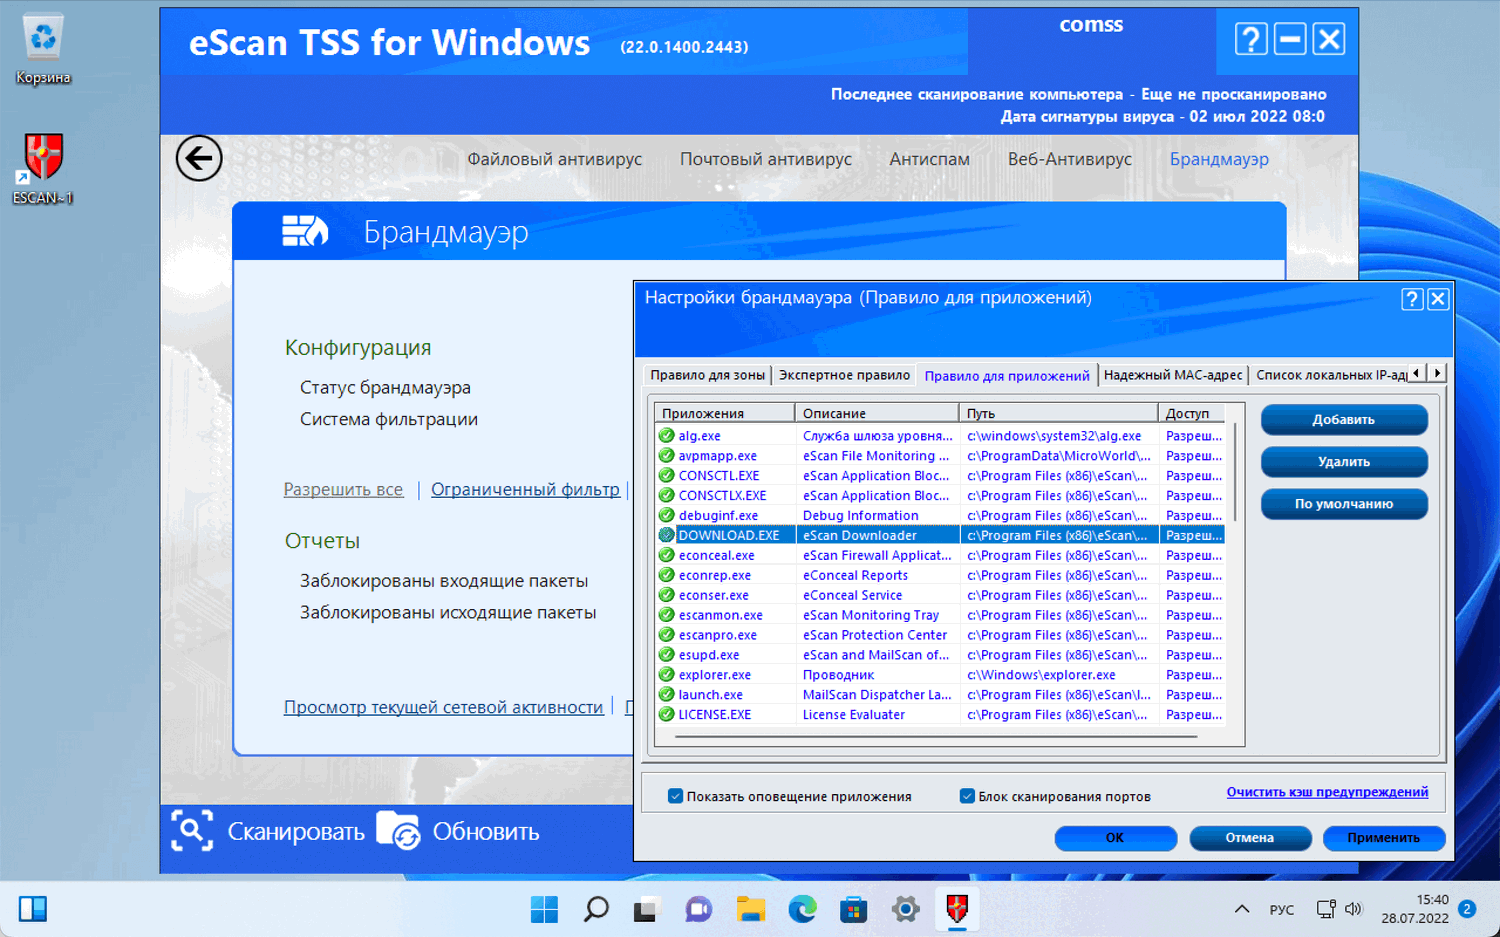Click green status icon for LICENSE.EXE
Viewport: 1500px width, 937px height.
[x=667, y=715]
